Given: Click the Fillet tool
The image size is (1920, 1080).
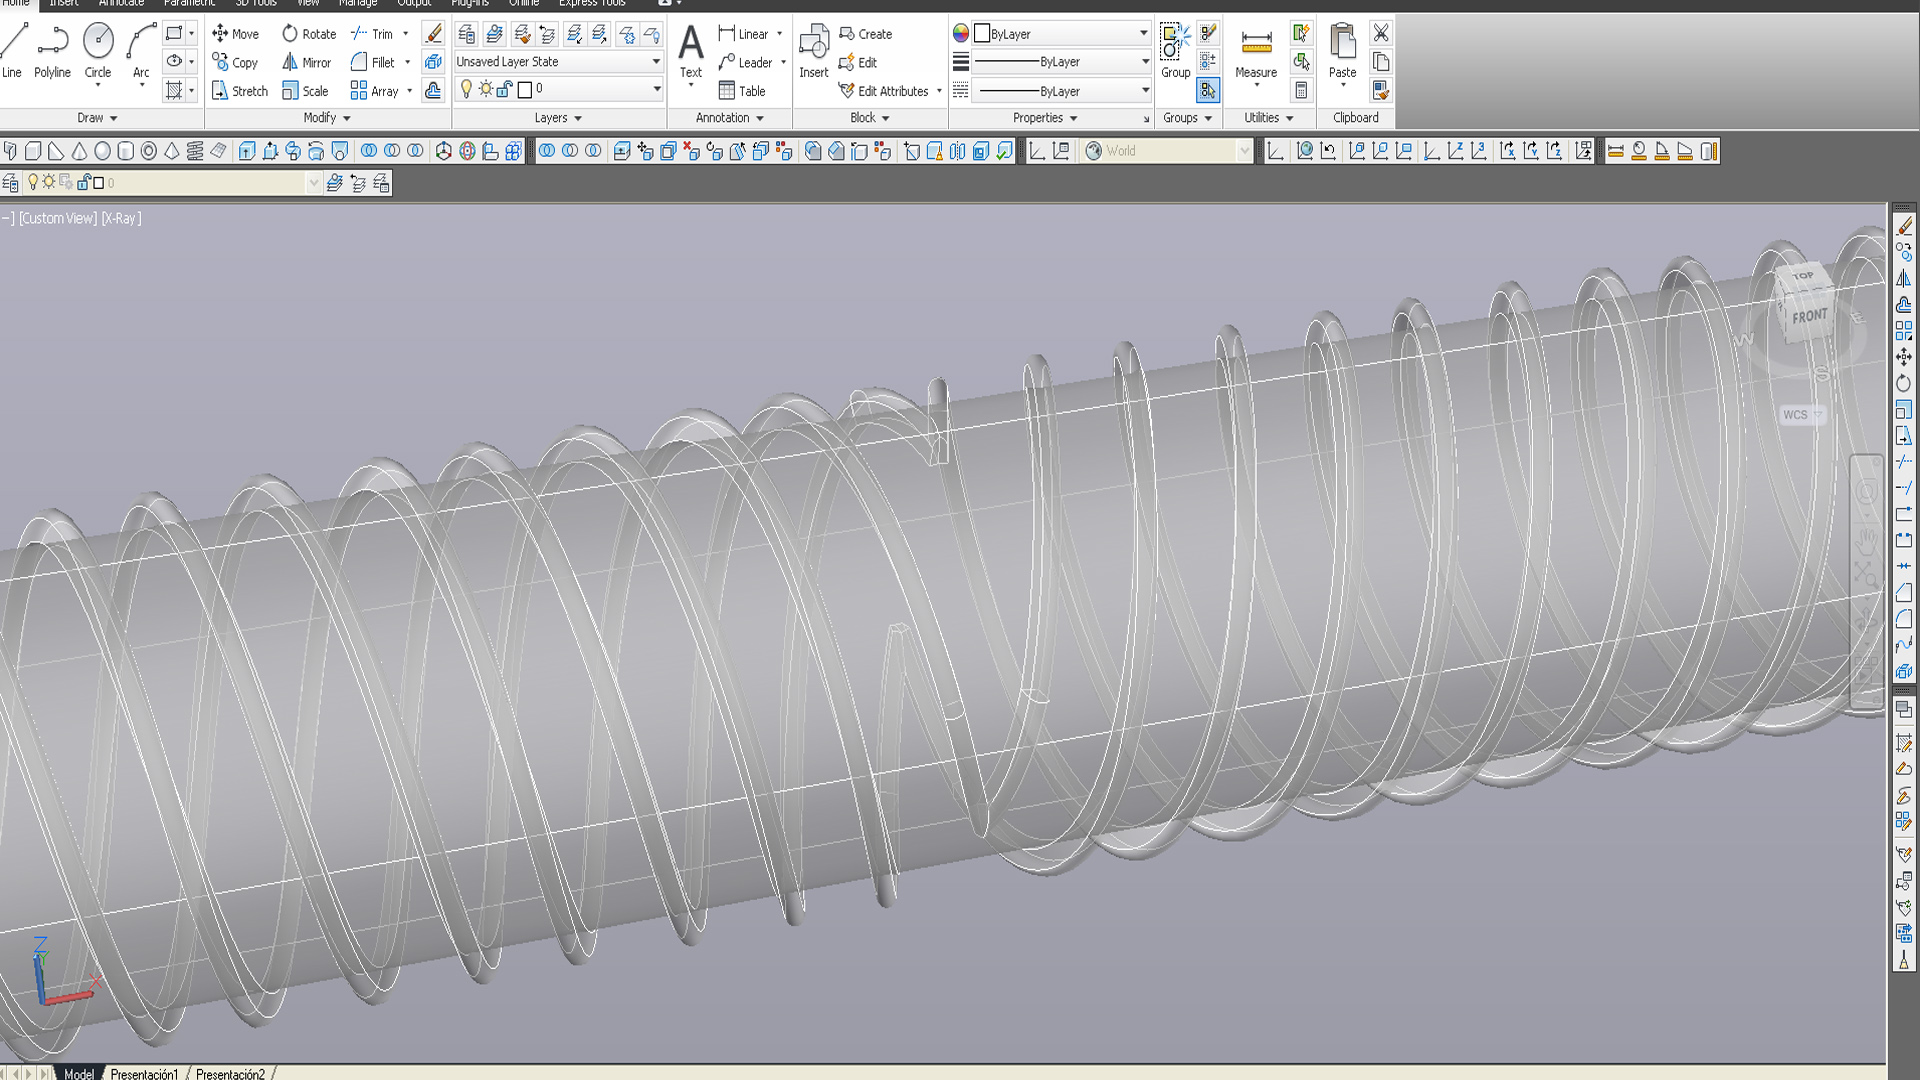Looking at the screenshot, I should [372, 62].
